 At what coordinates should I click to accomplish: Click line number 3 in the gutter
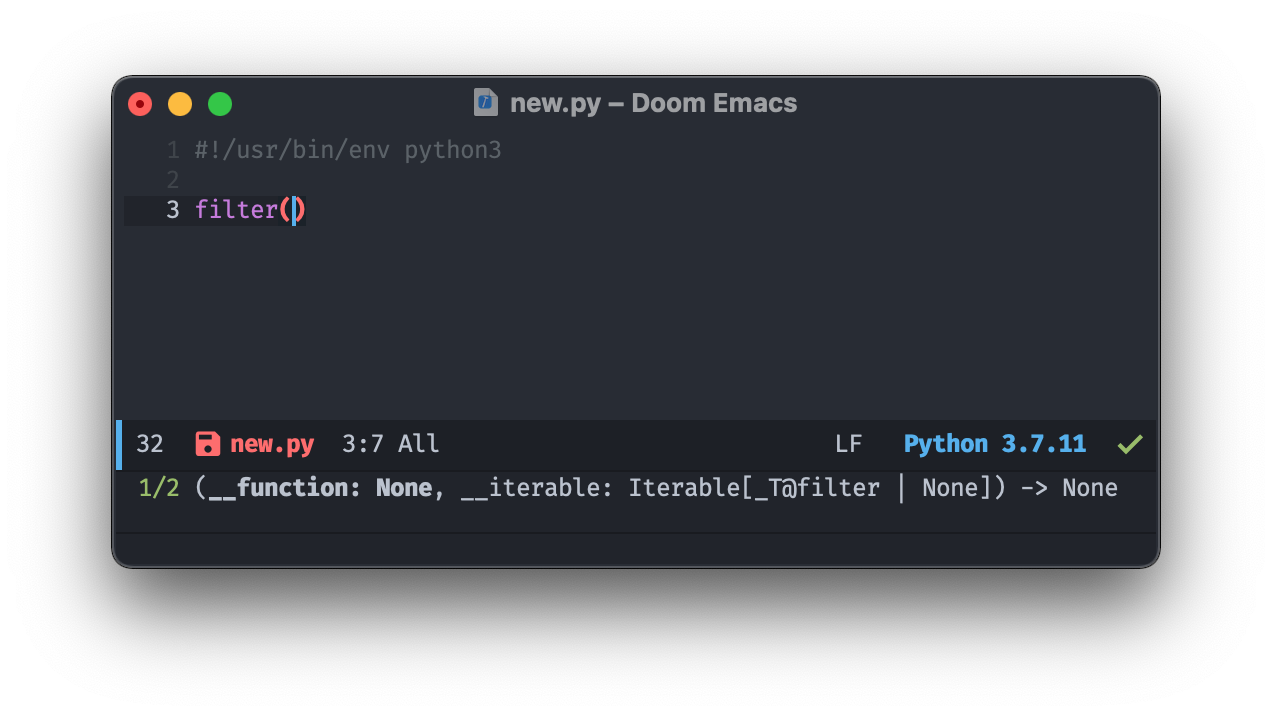pos(173,210)
